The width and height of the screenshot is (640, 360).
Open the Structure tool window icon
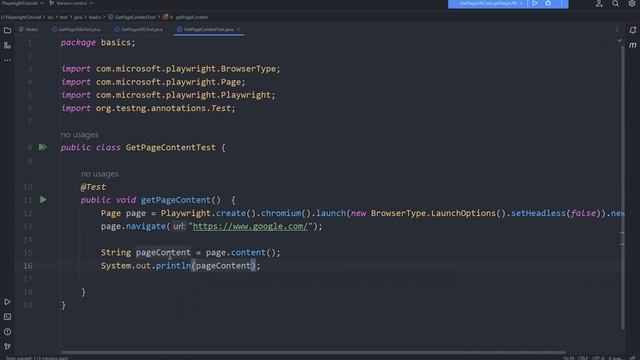7,45
